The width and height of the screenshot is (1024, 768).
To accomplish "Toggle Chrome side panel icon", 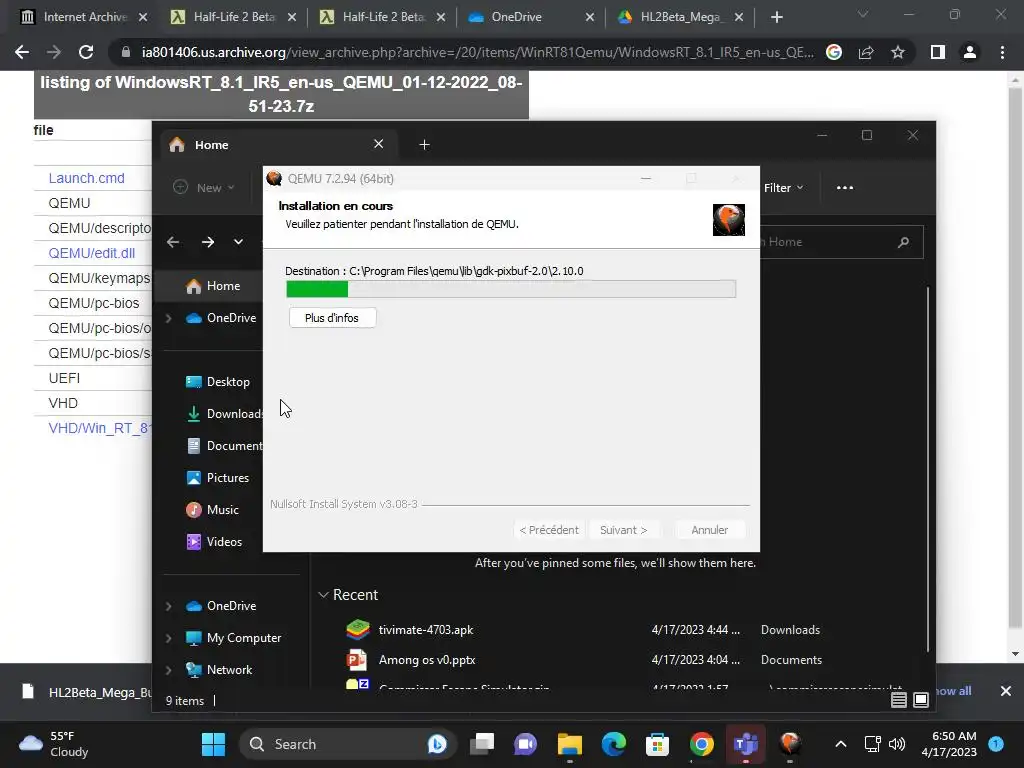I will click(938, 52).
